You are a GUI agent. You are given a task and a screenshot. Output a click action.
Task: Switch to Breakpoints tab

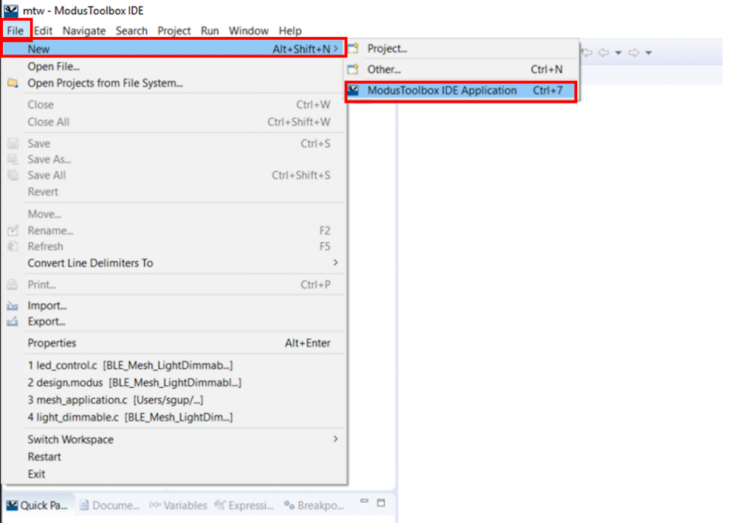[x=314, y=505]
